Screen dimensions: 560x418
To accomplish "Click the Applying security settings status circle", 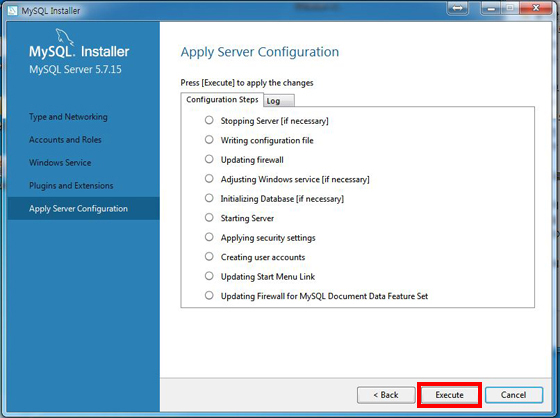I will pos(209,237).
